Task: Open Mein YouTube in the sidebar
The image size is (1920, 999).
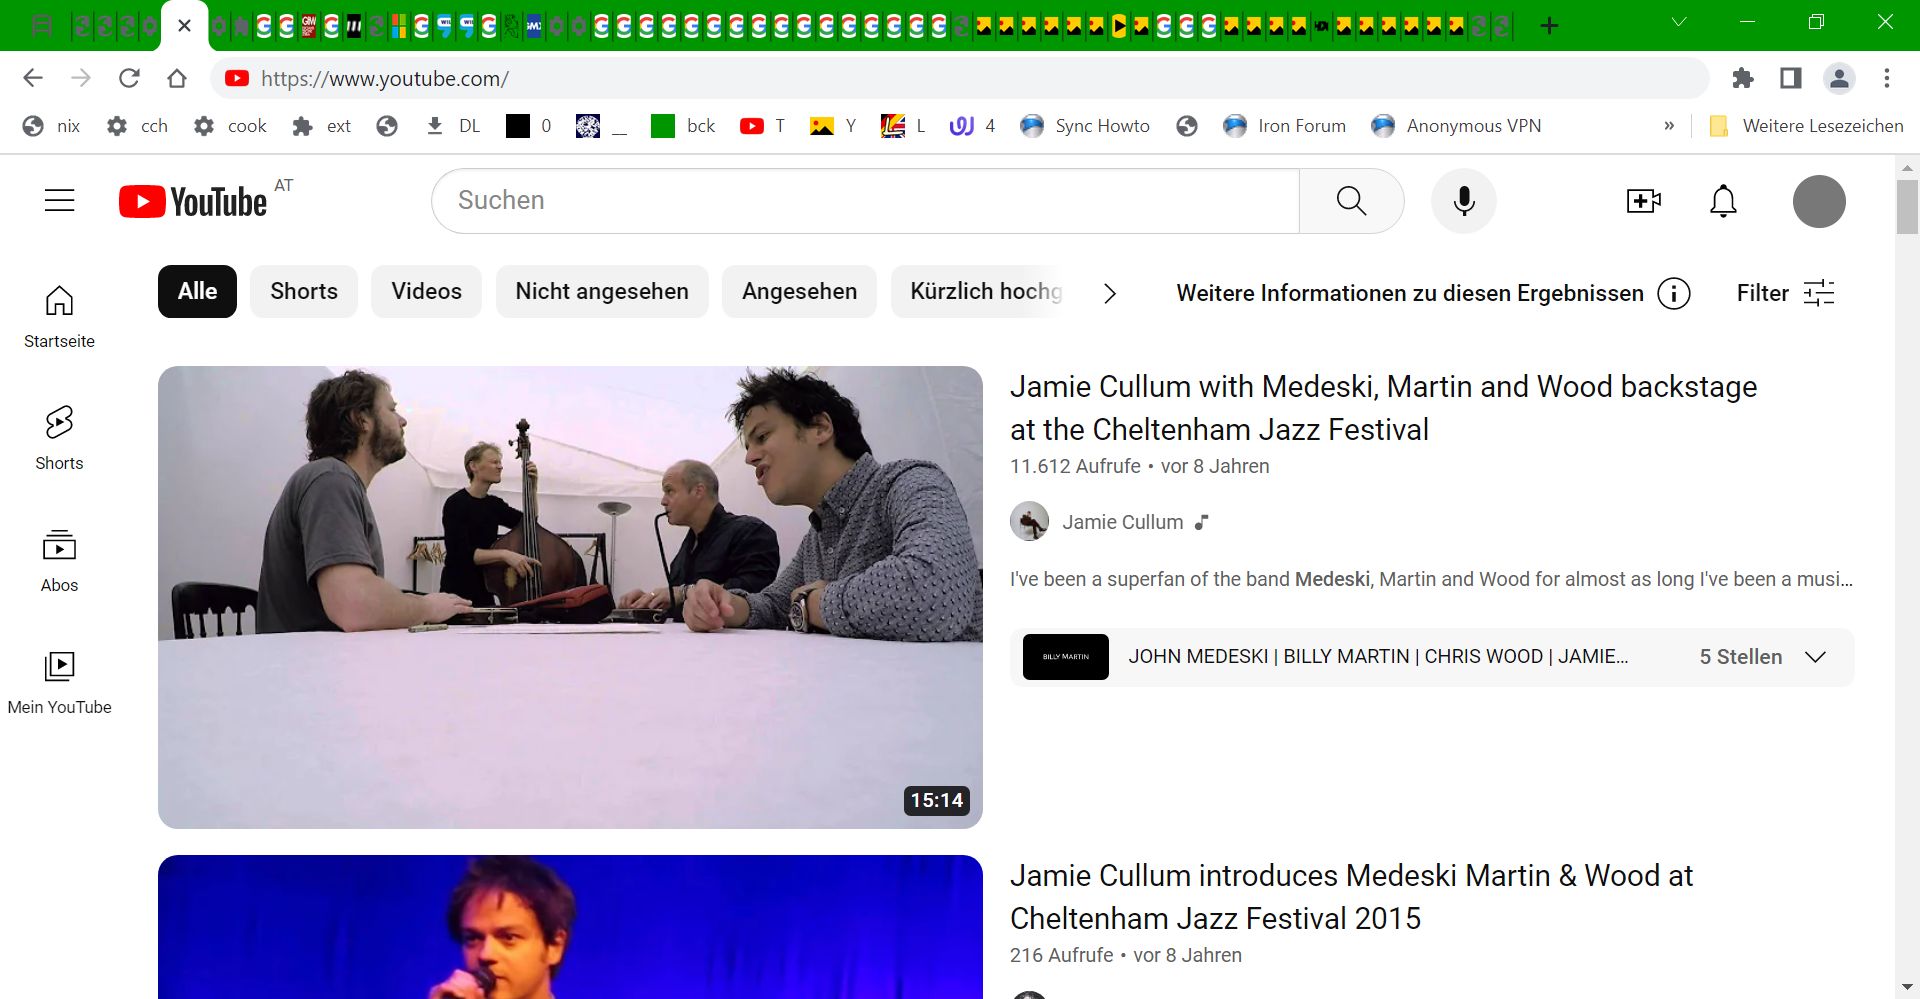Action: click(59, 683)
